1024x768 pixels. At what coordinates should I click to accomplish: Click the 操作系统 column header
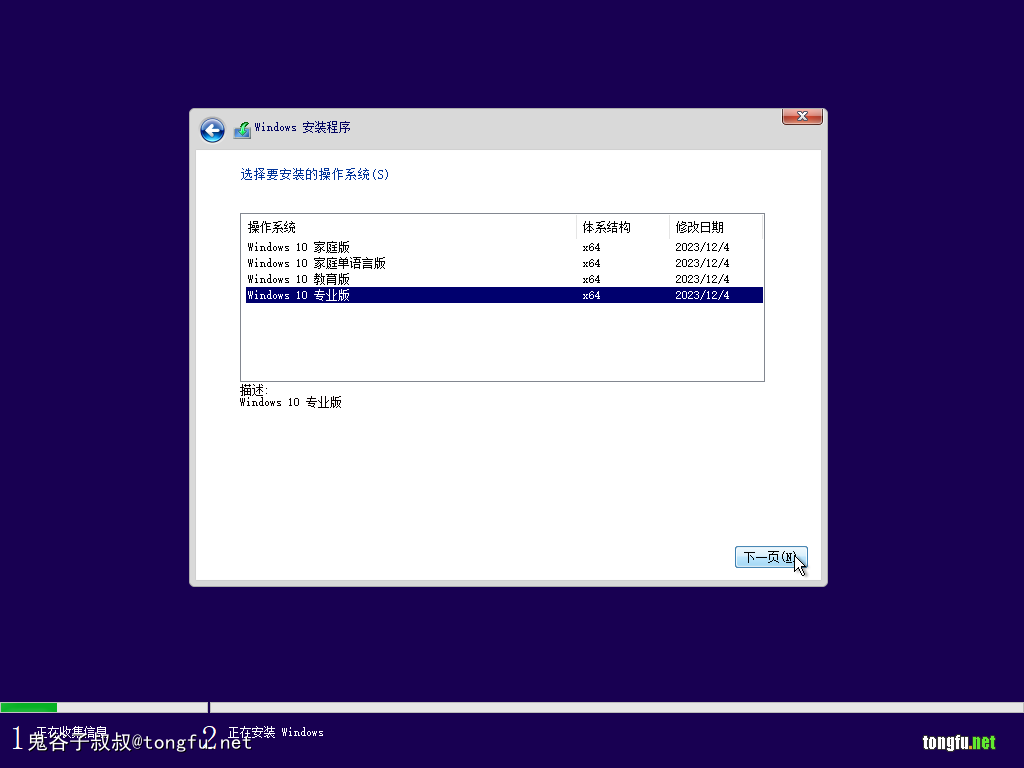click(x=272, y=227)
